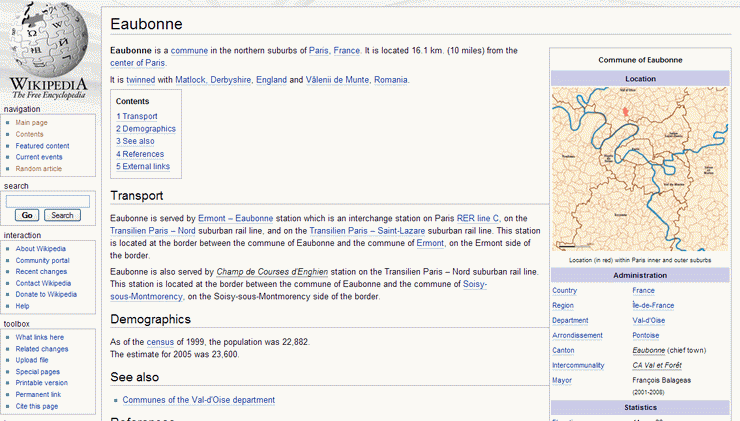Load a Random article
The image size is (740, 421).
click(x=38, y=168)
